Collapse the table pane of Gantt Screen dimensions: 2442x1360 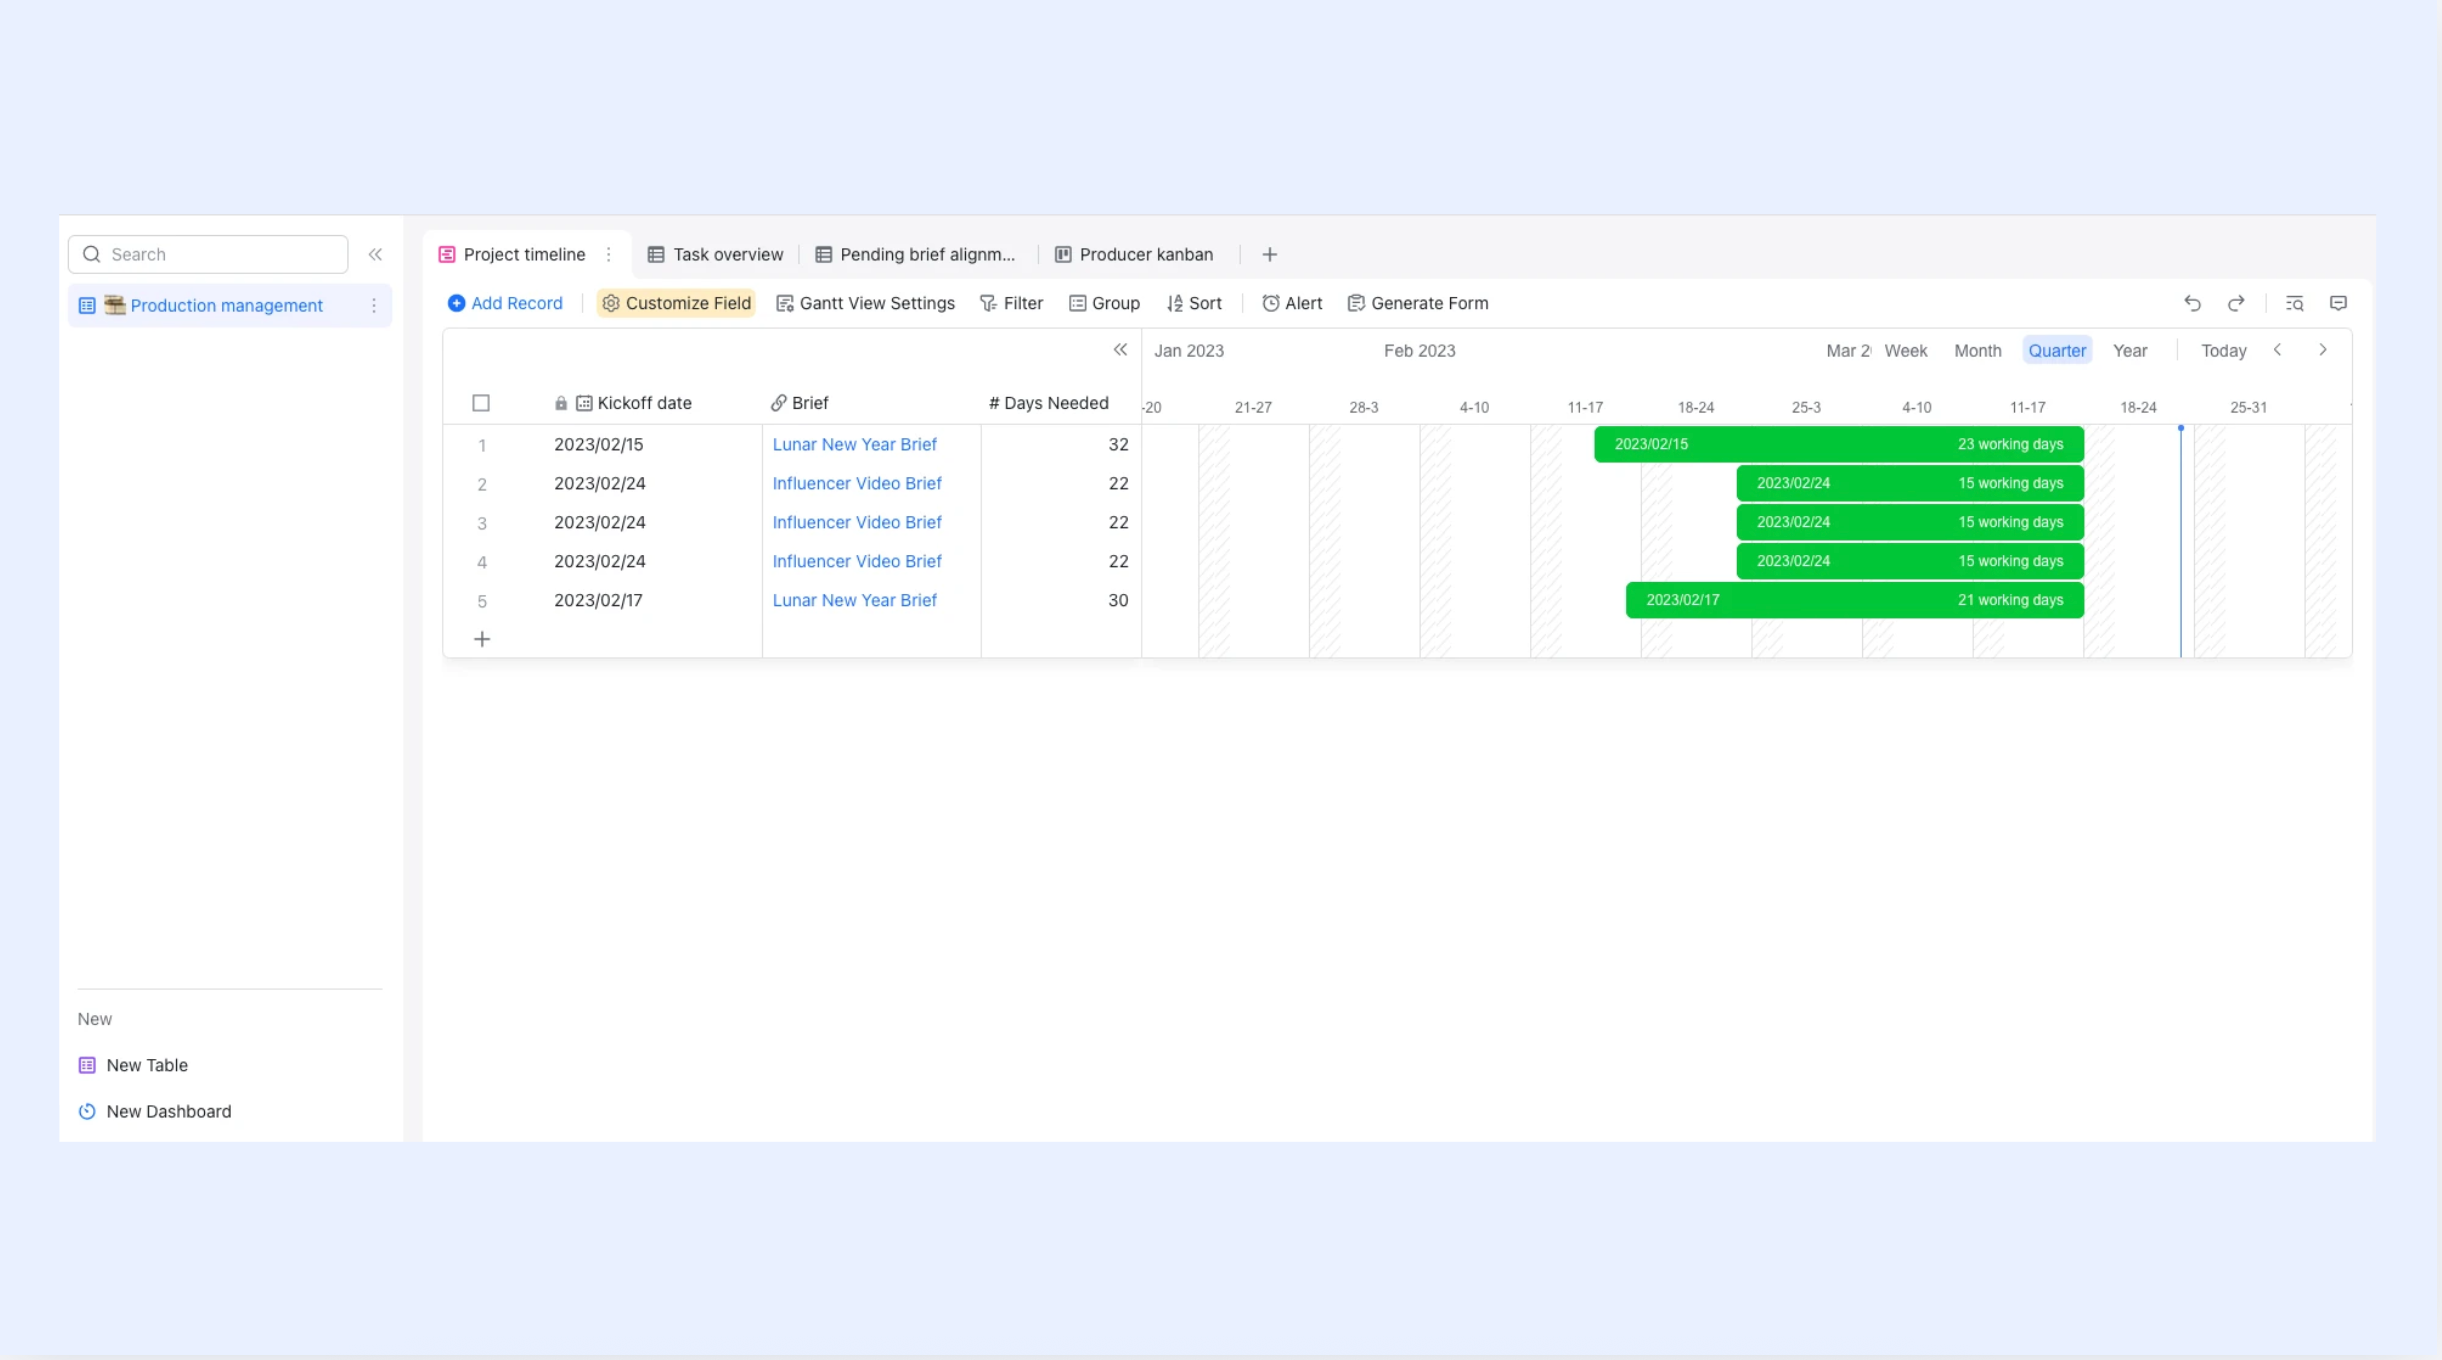[x=1120, y=350]
